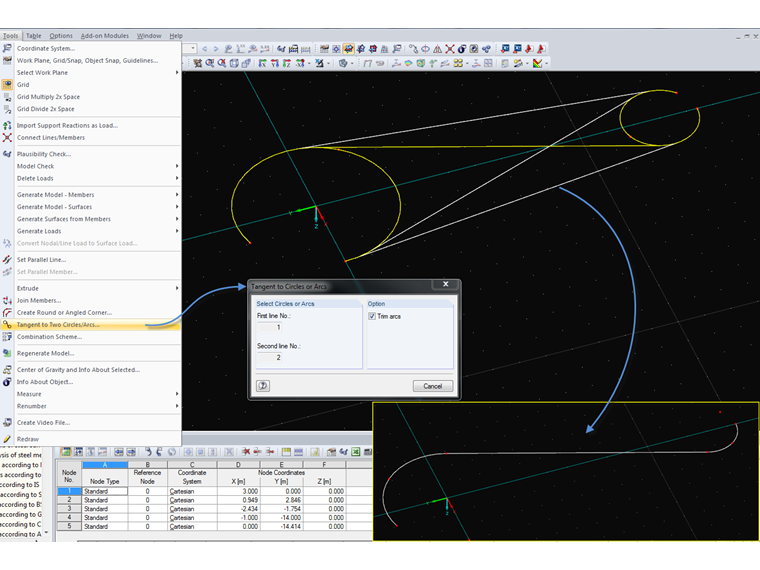Click the Create Round or Angled Corner icon

click(7, 312)
